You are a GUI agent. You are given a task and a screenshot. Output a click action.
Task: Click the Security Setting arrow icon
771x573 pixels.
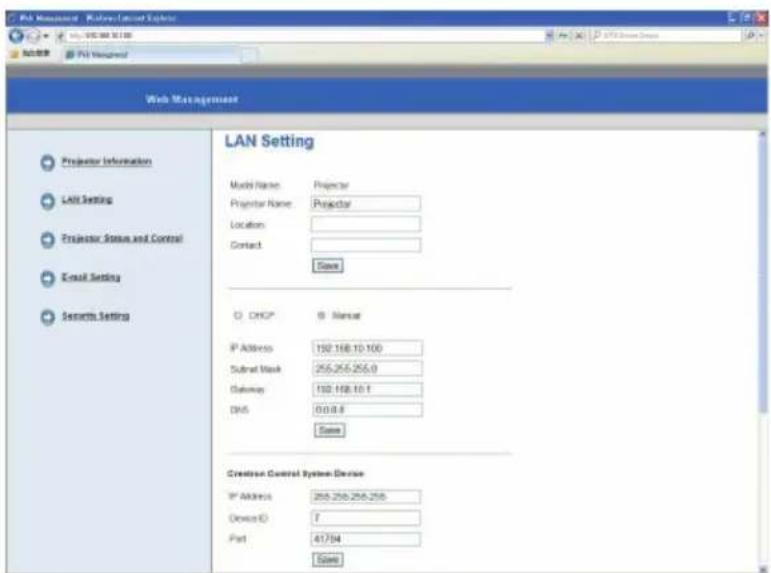[48, 317]
